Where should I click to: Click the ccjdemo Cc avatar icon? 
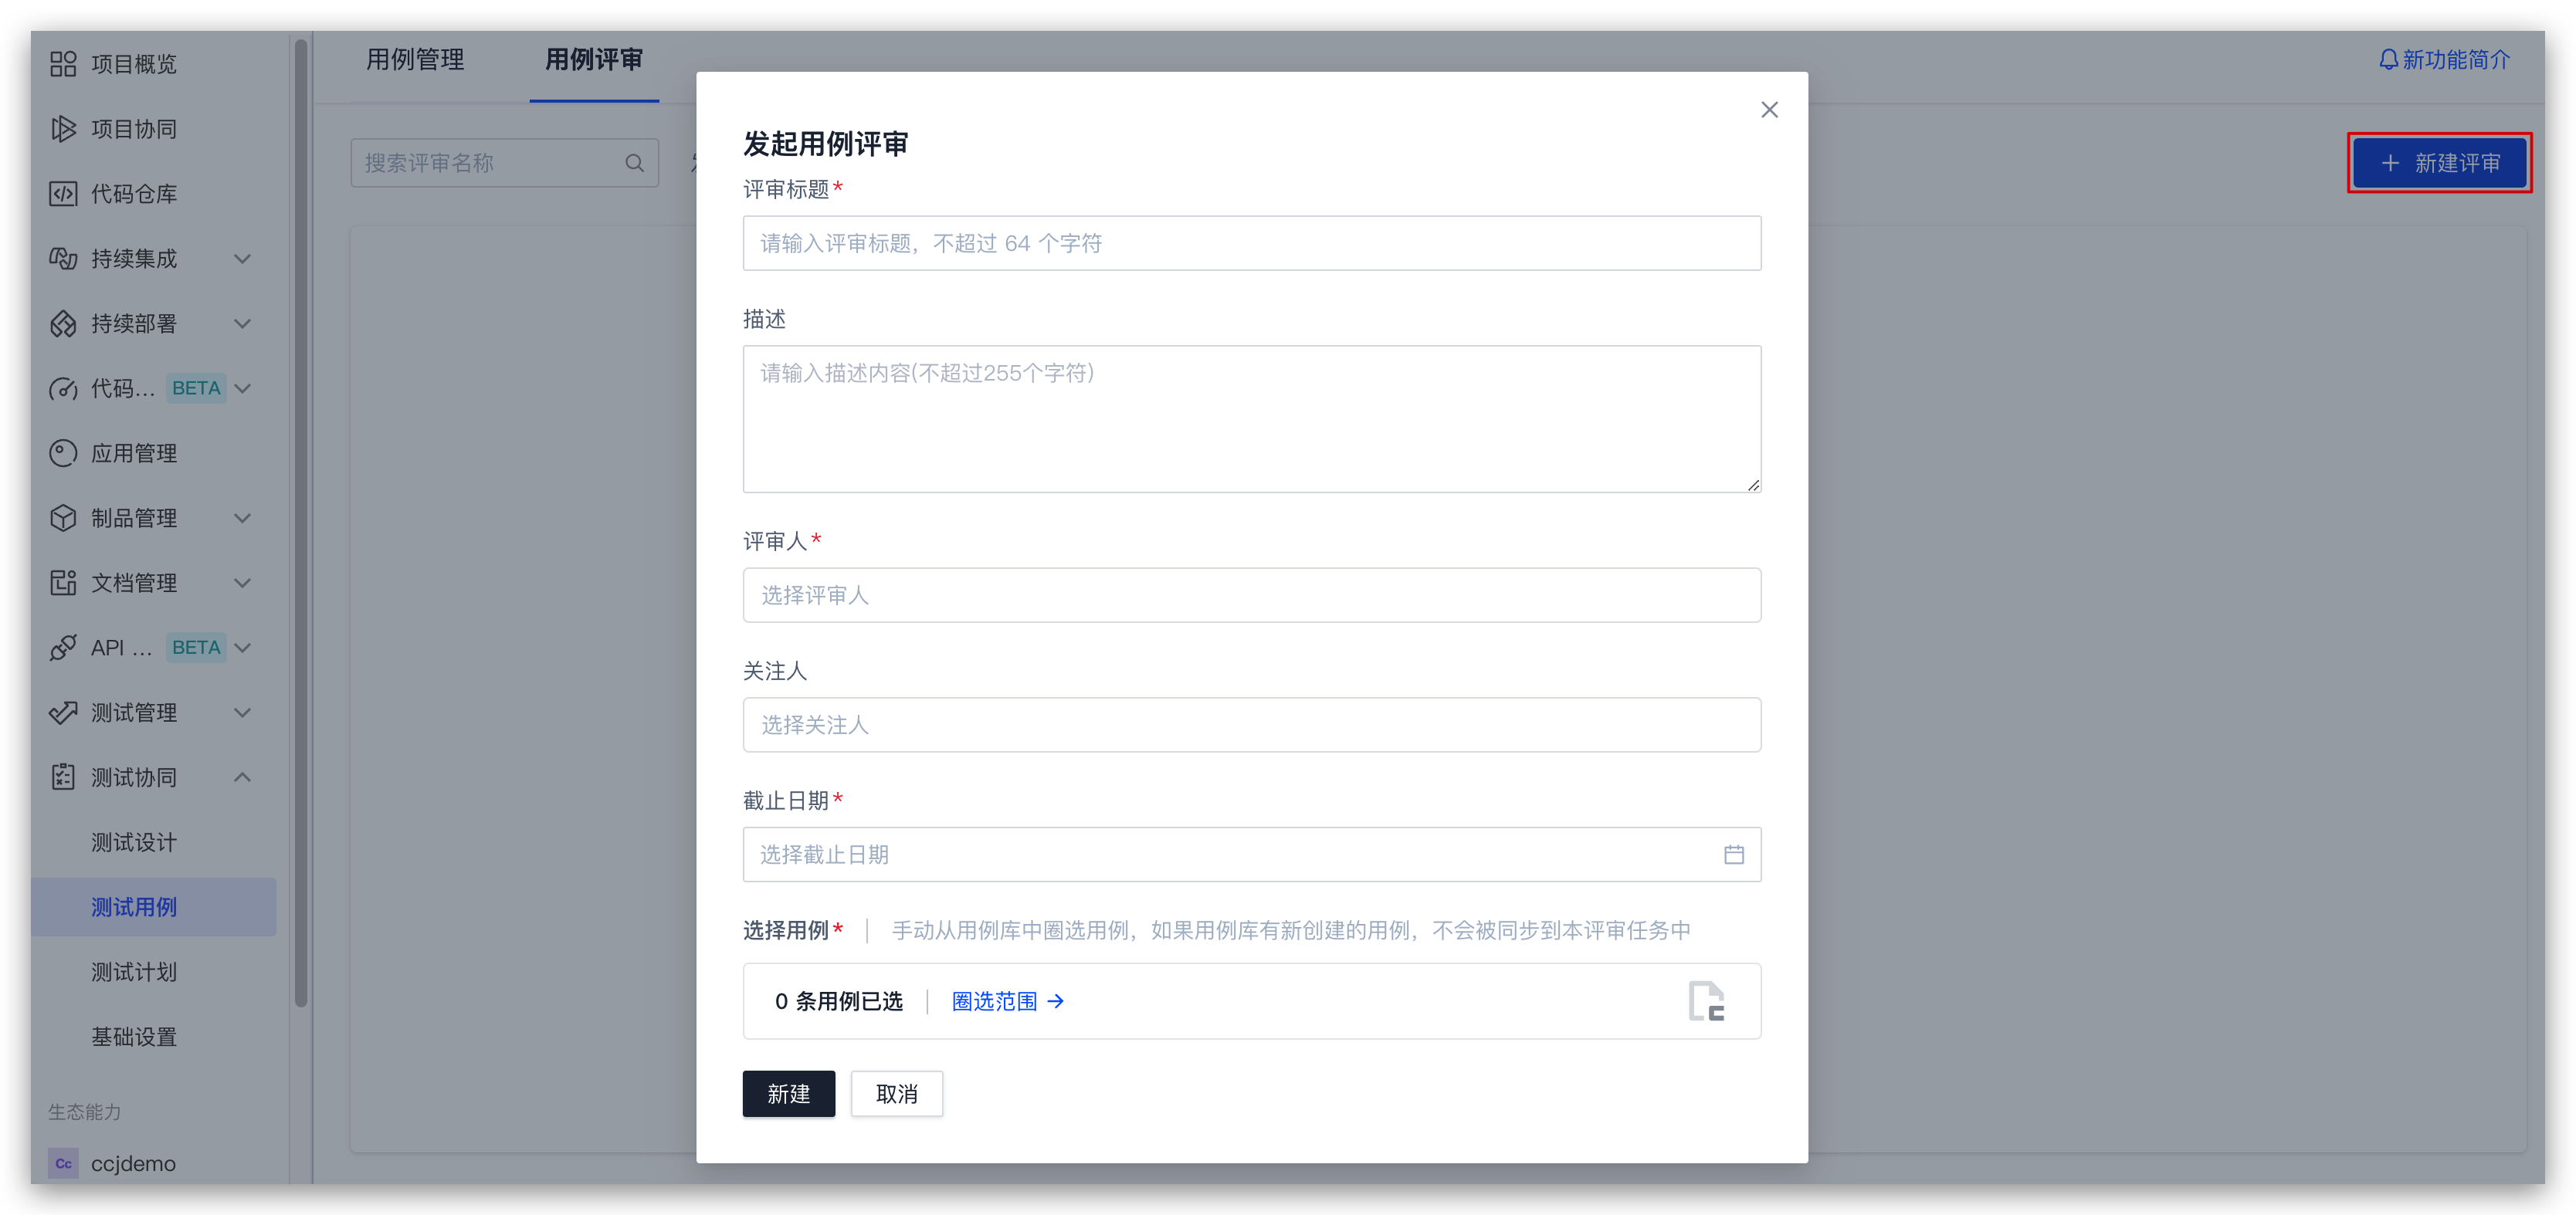(63, 1164)
